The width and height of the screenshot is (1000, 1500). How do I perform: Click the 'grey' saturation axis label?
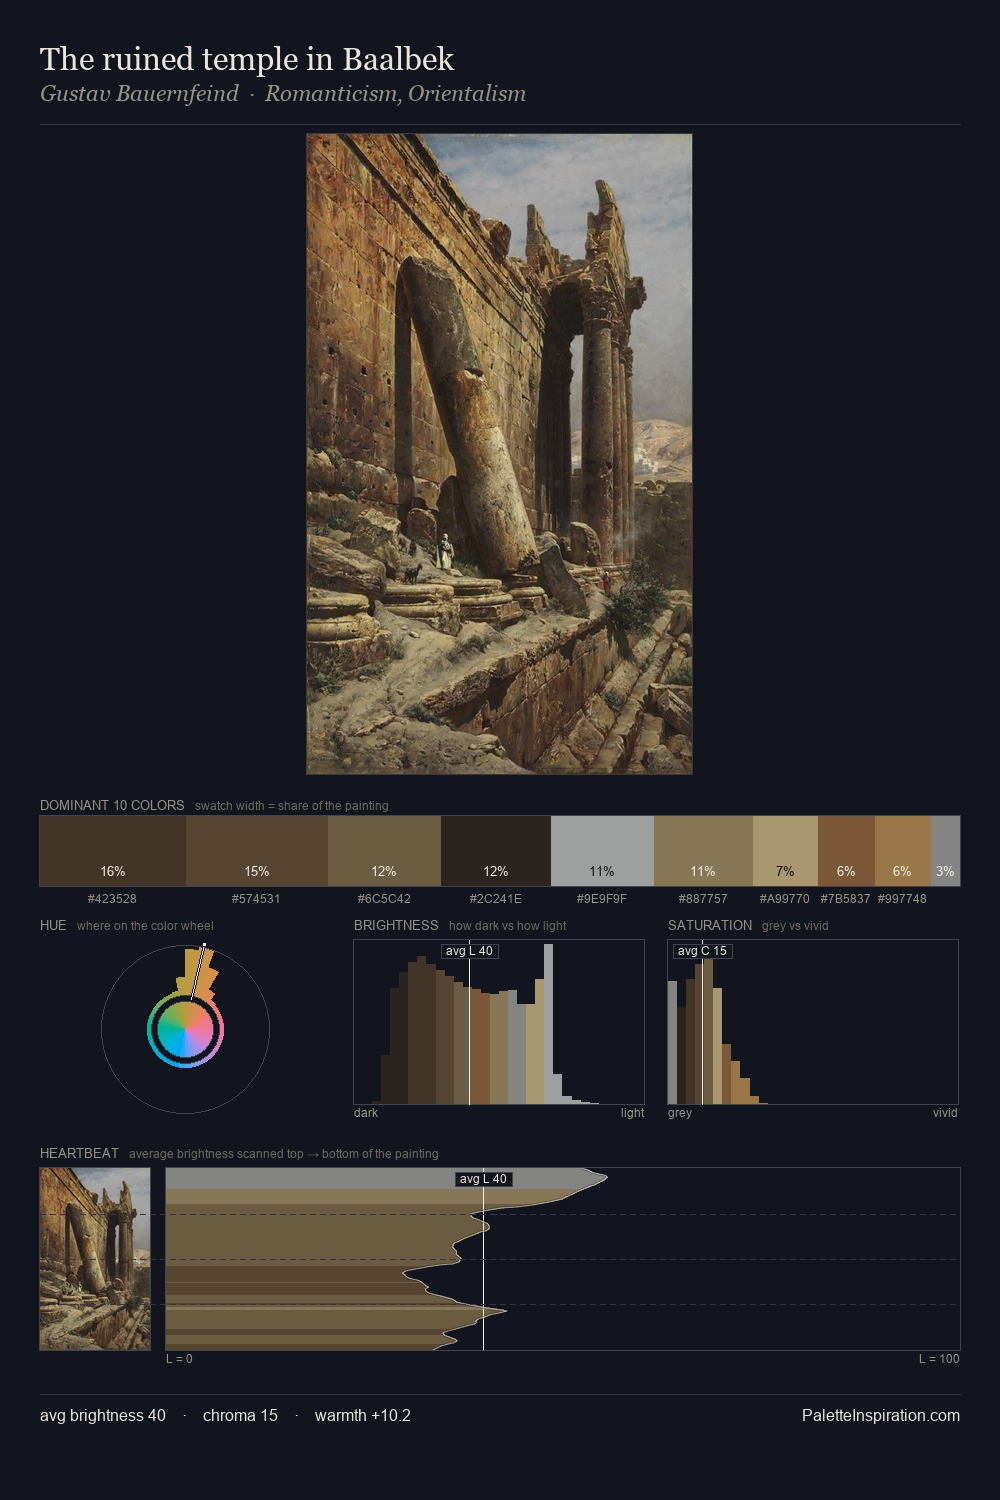tap(680, 1113)
